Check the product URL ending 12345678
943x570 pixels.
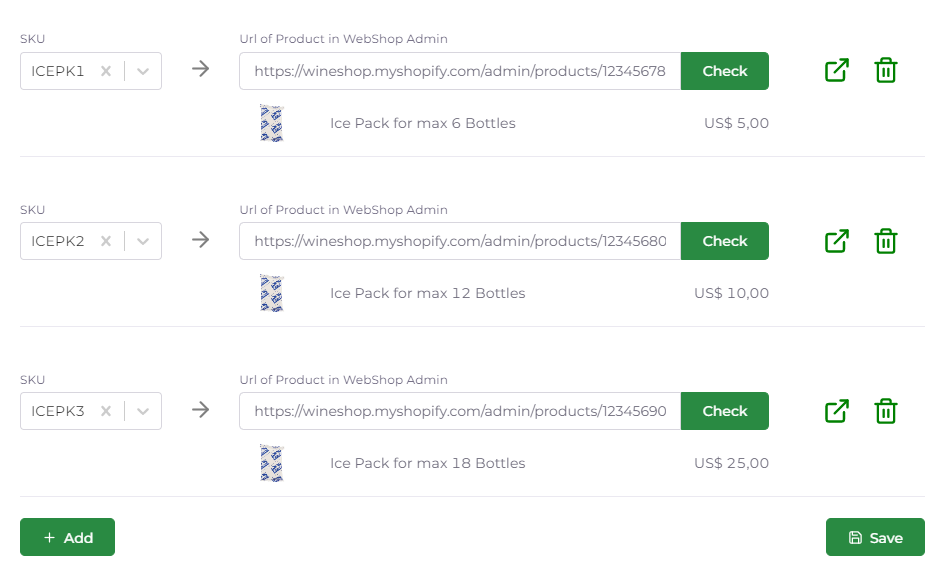coord(725,71)
